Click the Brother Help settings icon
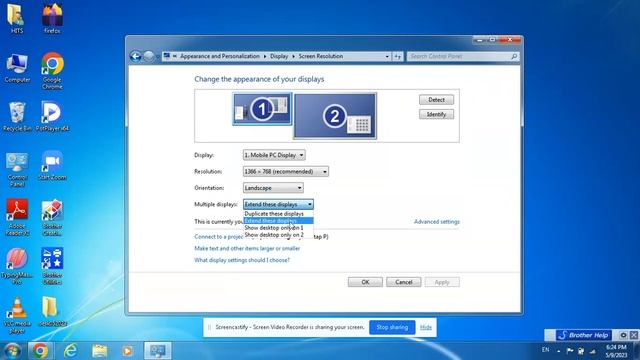This screenshot has height=360, width=640. click(x=623, y=335)
